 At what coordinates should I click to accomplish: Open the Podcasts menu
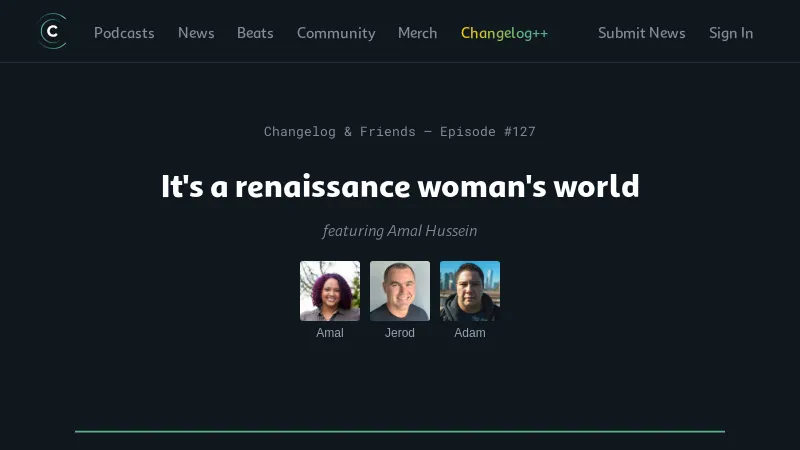pyautogui.click(x=124, y=33)
